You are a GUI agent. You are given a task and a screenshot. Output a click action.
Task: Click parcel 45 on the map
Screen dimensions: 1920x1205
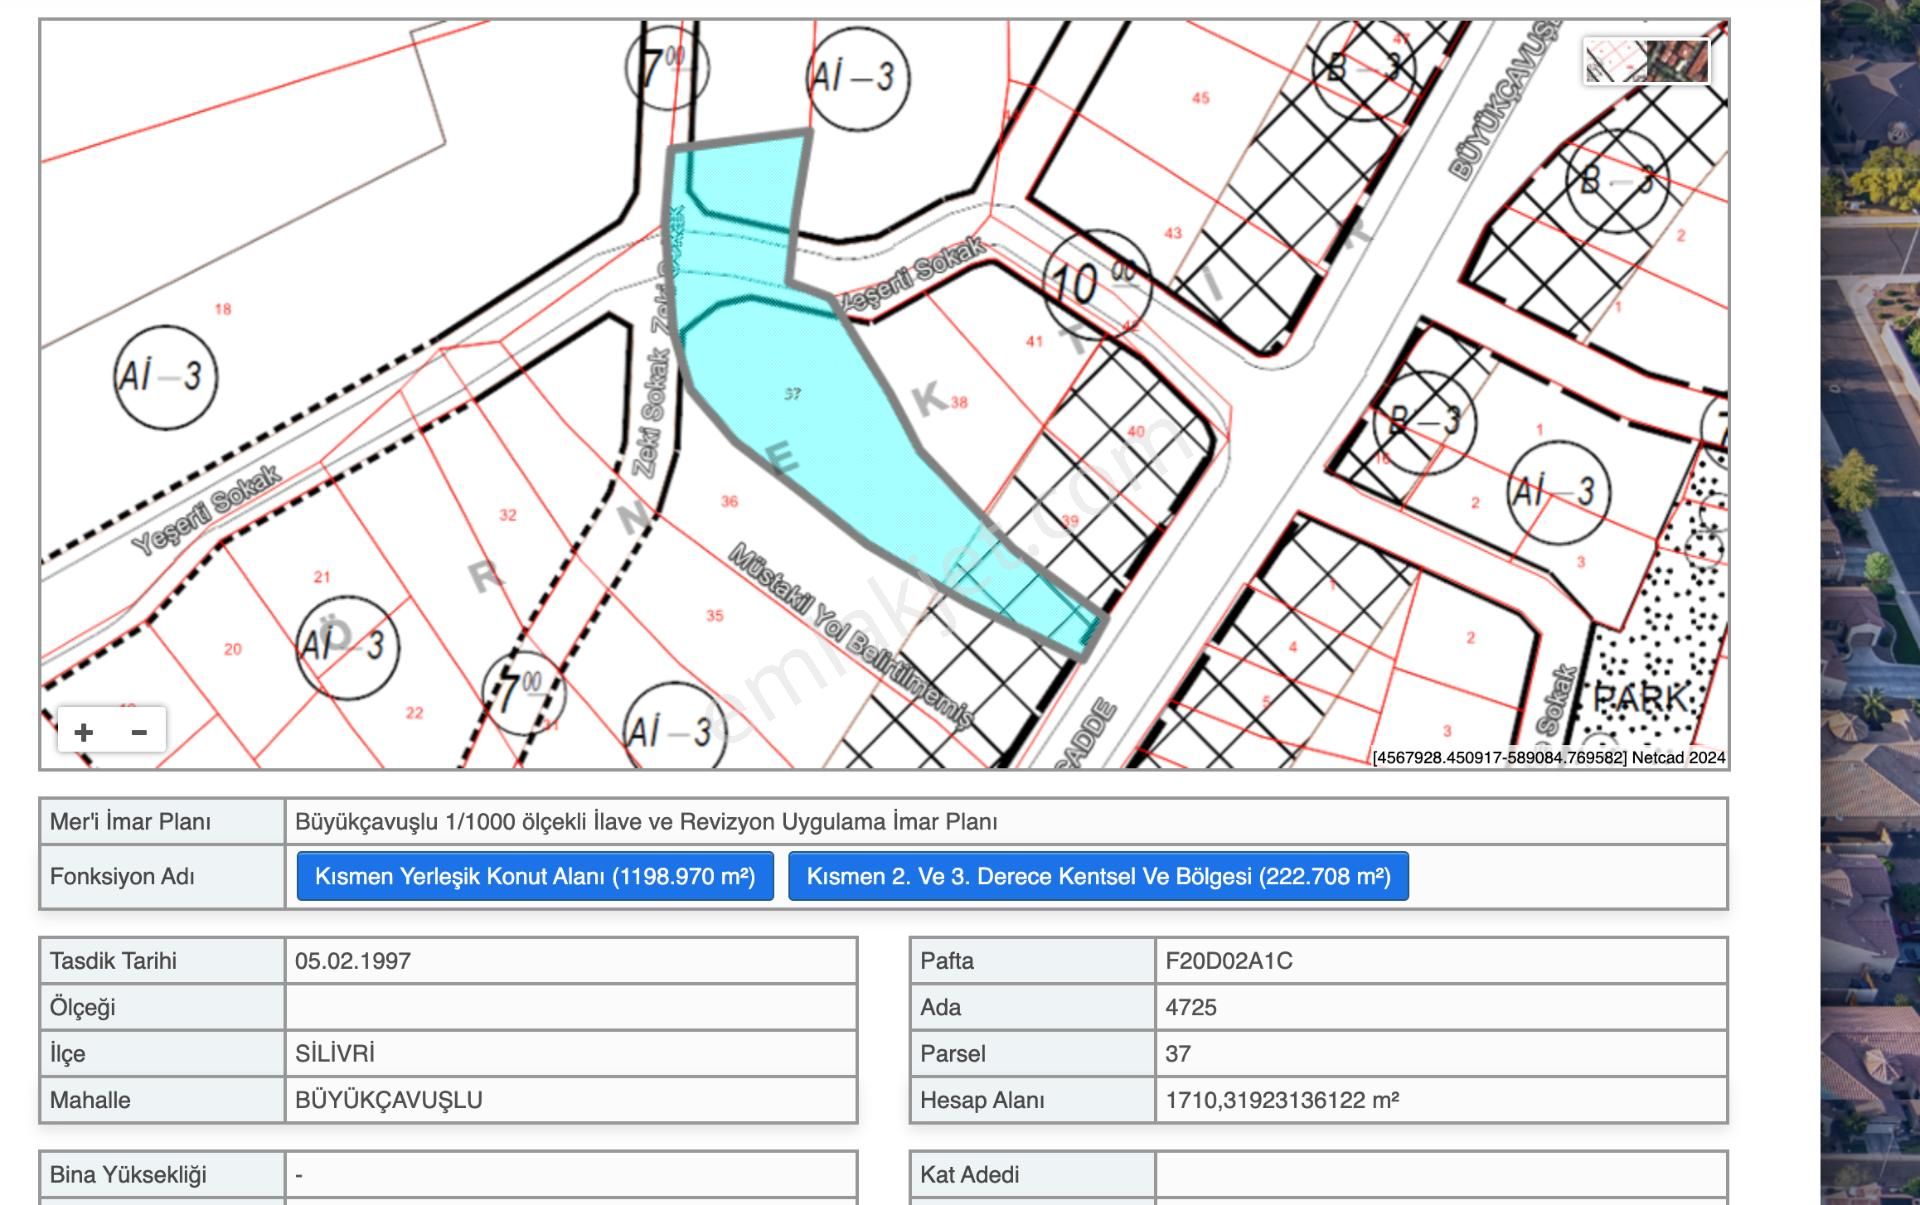pos(1201,98)
